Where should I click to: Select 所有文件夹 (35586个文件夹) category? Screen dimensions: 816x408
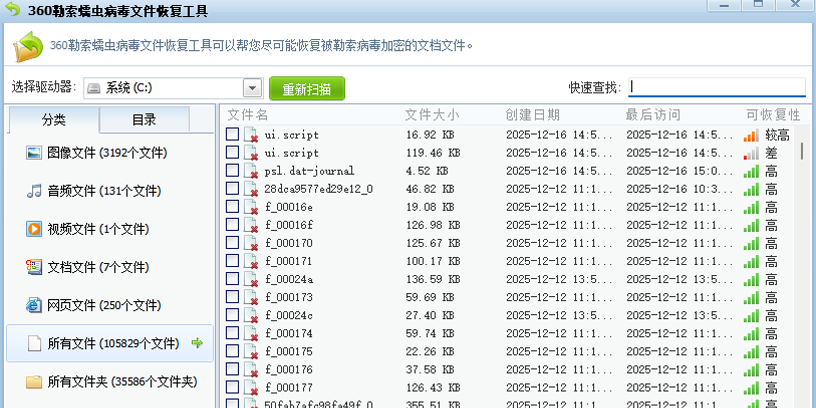[x=110, y=382]
